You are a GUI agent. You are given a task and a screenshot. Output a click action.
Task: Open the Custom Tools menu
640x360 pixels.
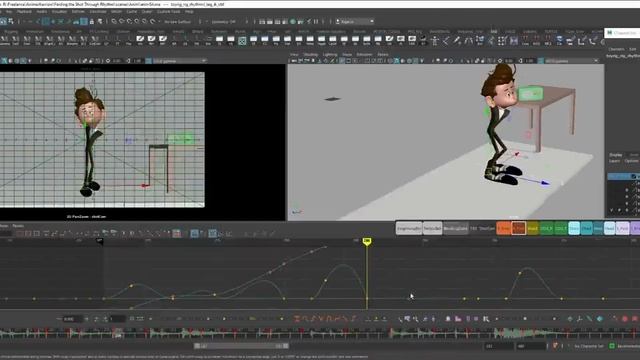click(x=168, y=11)
